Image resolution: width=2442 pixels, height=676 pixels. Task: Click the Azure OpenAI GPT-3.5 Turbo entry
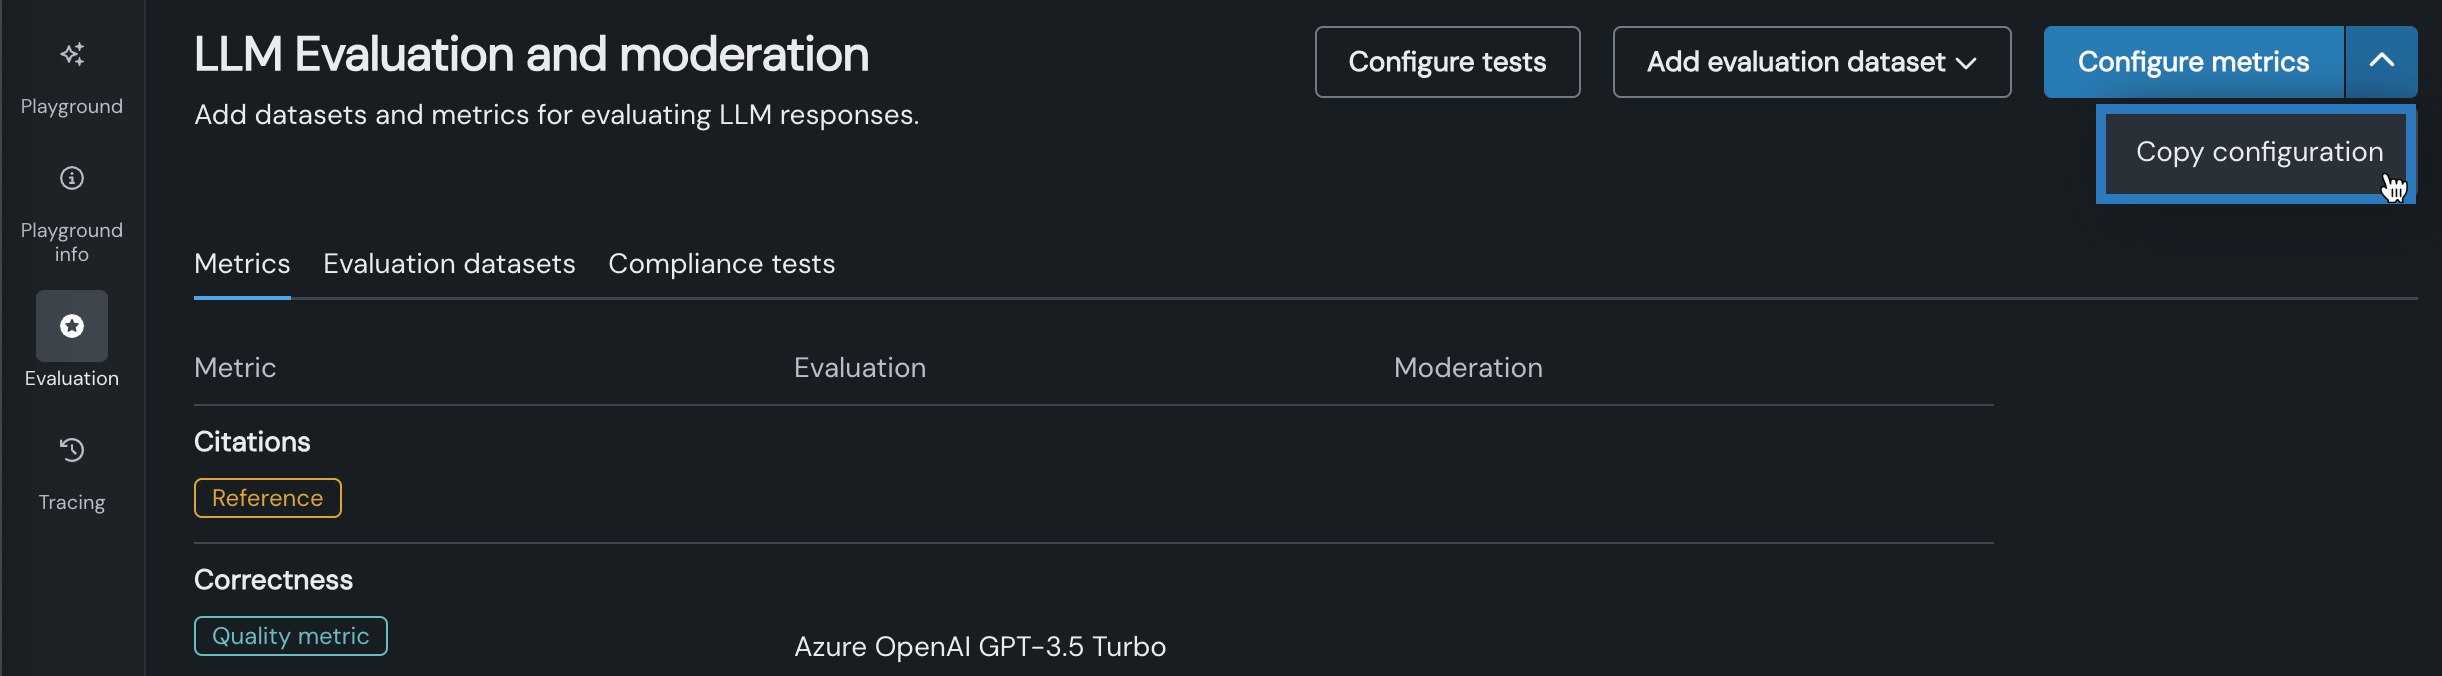pyautogui.click(x=980, y=647)
